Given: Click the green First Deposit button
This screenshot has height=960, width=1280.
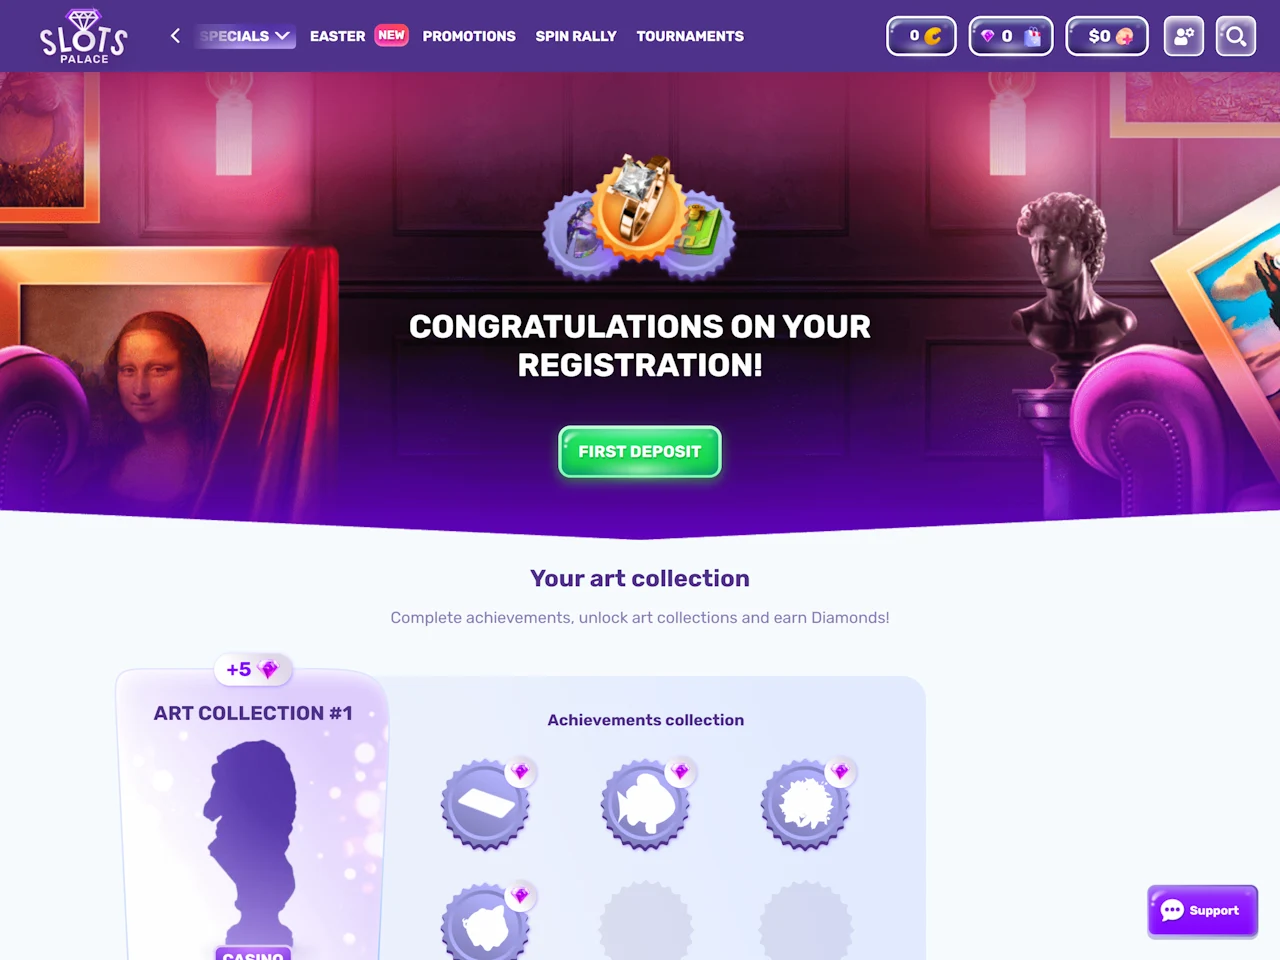Looking at the screenshot, I should [x=640, y=452].
